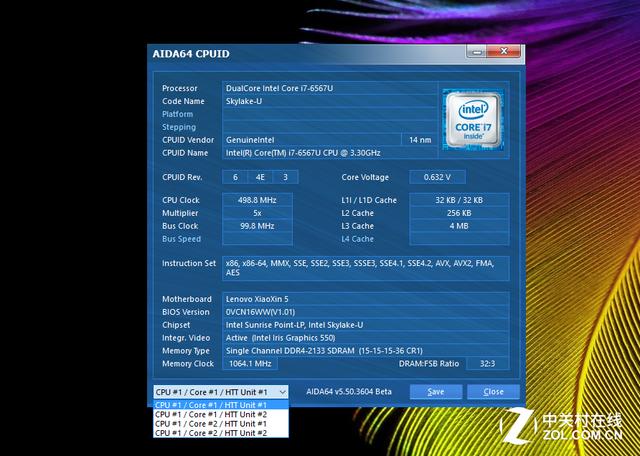Click the L2 Cache 256 KB value
This screenshot has width=640, height=456.
pos(459,213)
